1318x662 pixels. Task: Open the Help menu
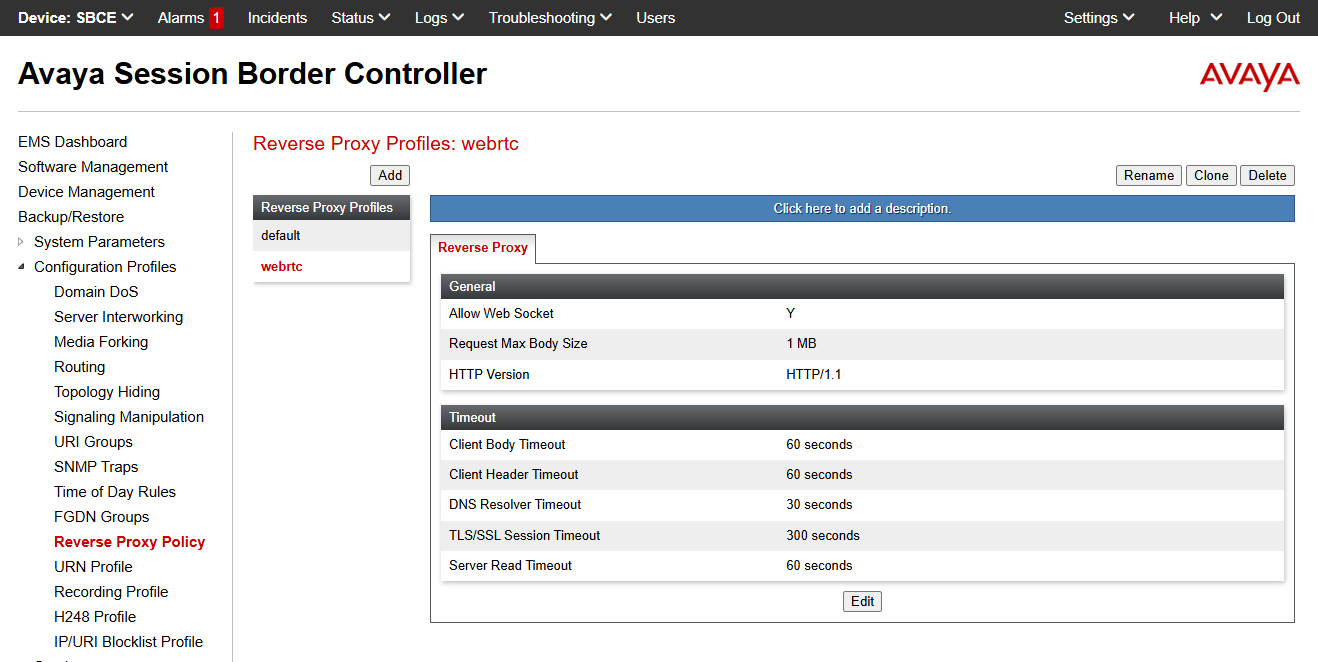pos(1195,18)
